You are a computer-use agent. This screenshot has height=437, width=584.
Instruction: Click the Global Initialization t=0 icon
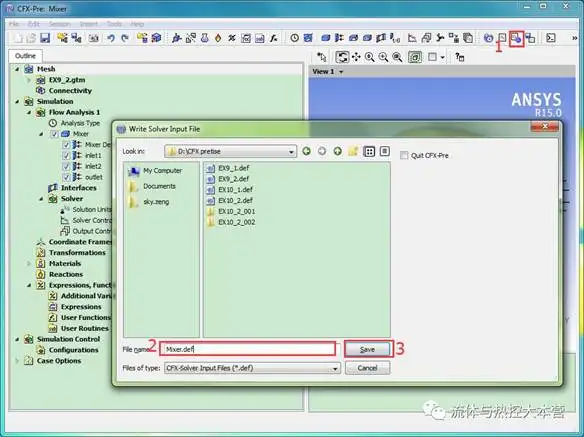(x=395, y=38)
